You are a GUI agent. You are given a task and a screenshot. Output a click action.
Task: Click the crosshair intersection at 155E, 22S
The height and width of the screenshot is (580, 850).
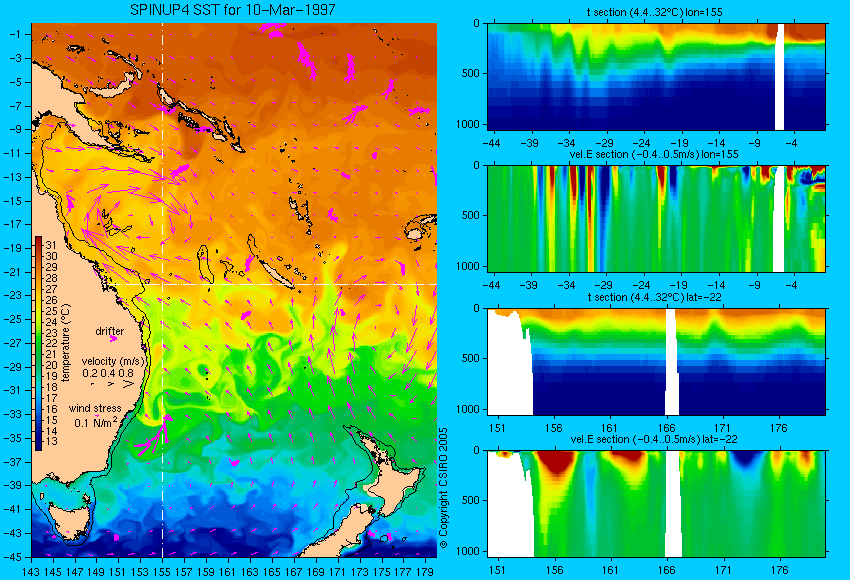click(163, 284)
